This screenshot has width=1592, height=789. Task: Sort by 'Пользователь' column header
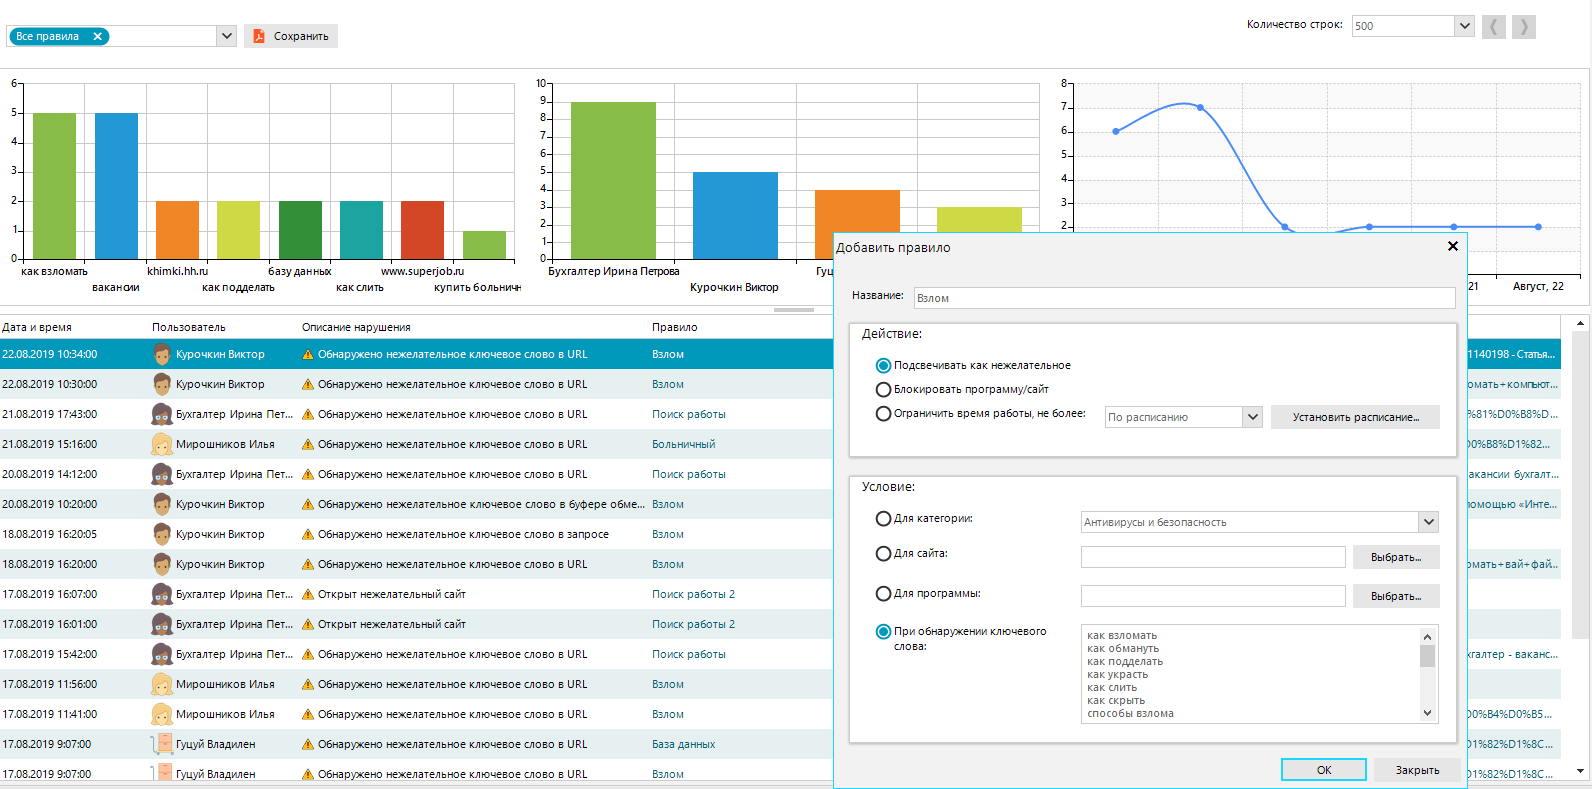(x=189, y=327)
